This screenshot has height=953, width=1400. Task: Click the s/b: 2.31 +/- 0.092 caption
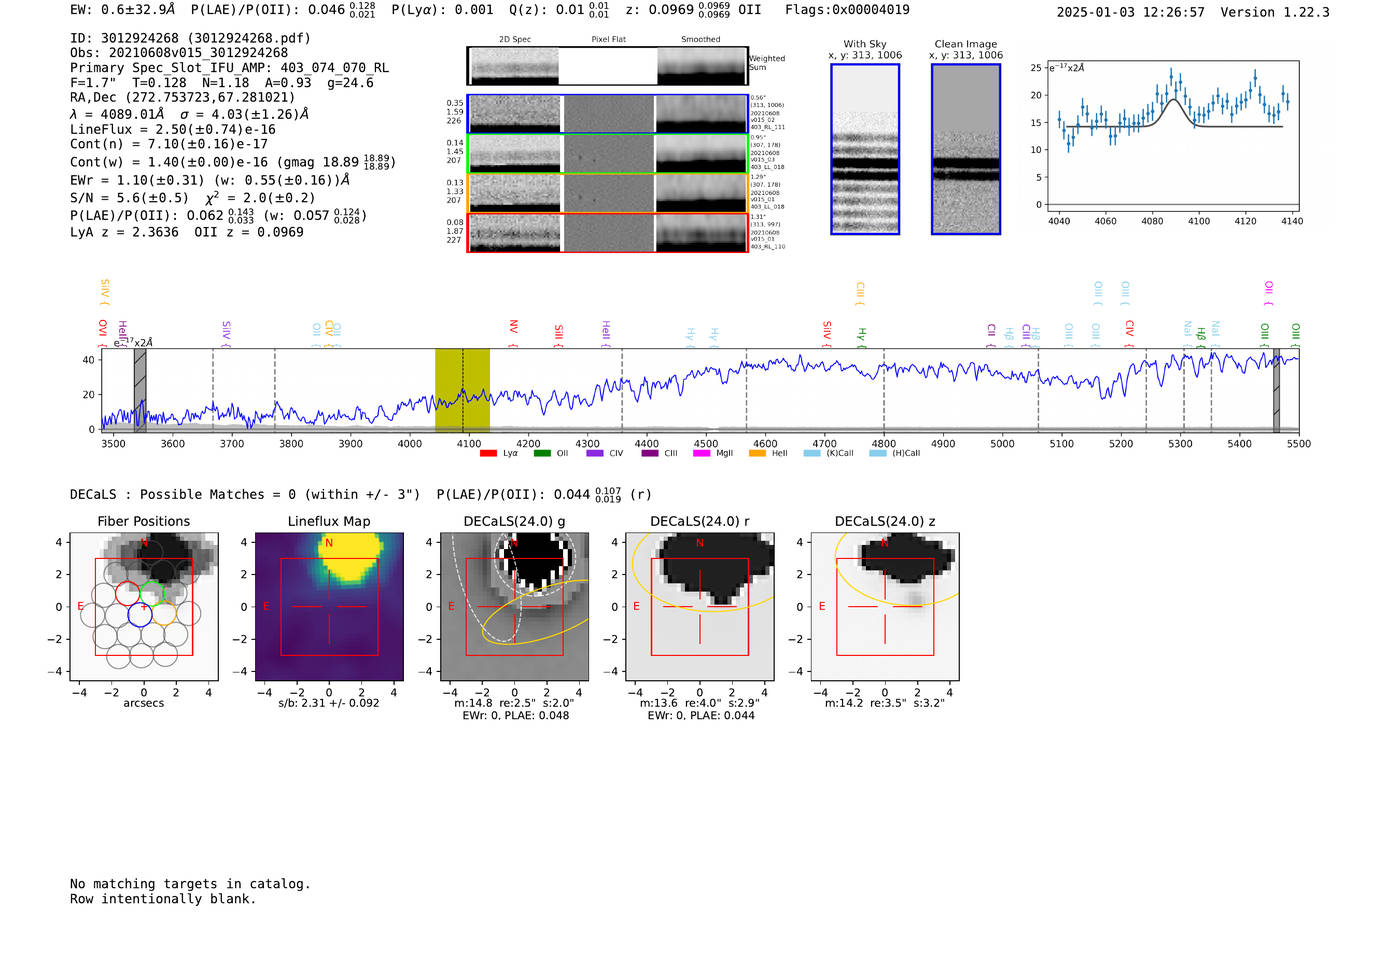tap(329, 703)
